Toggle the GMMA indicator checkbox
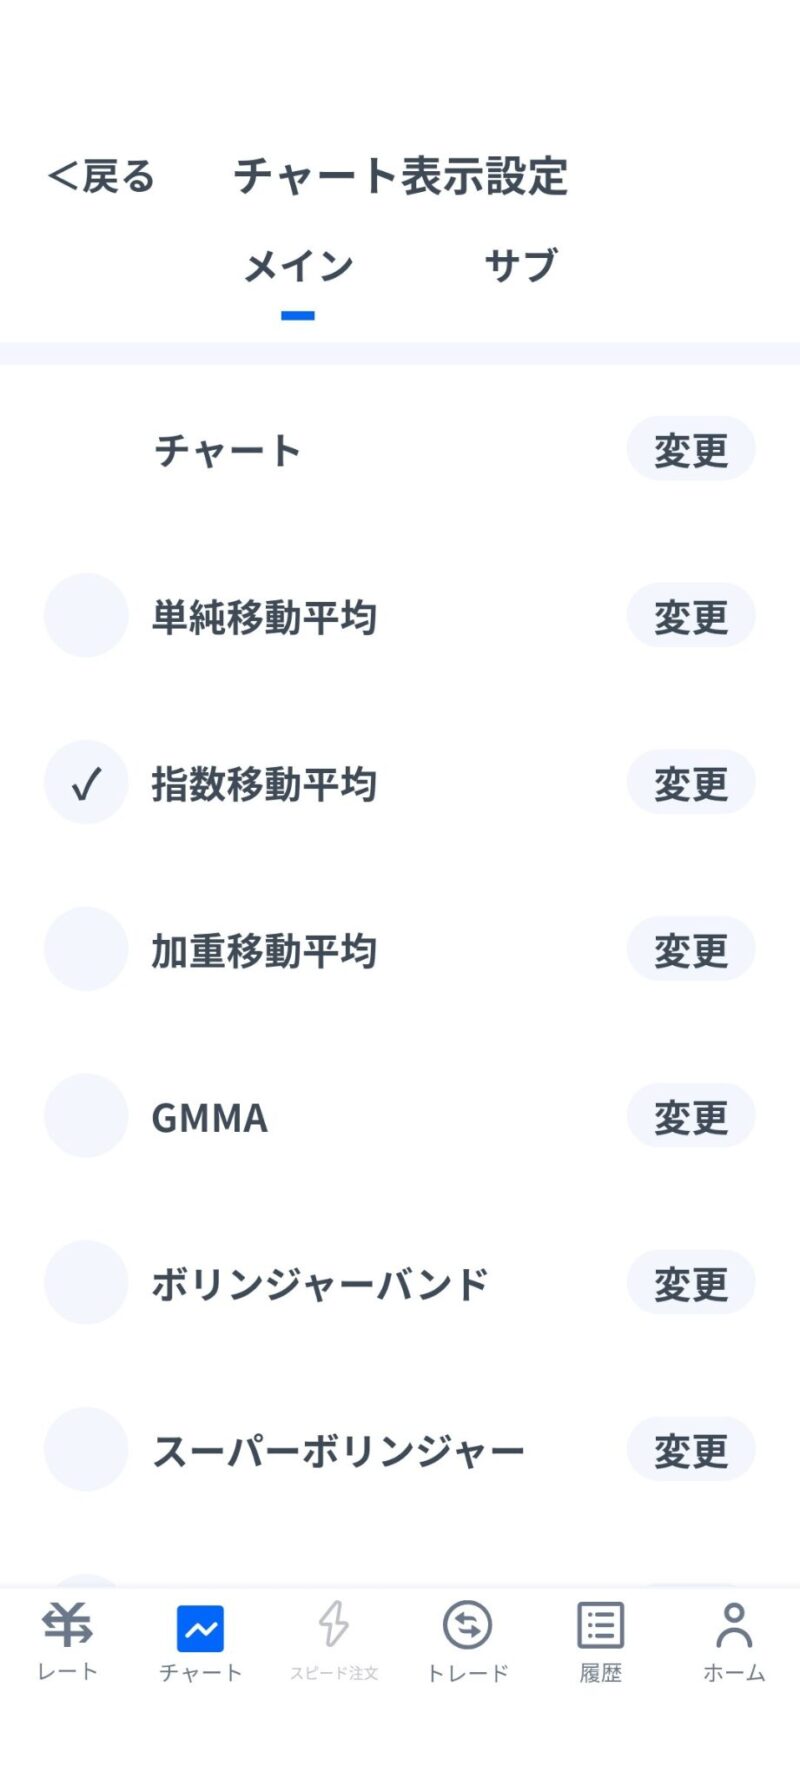Image resolution: width=800 pixels, height=1779 pixels. coord(86,1116)
